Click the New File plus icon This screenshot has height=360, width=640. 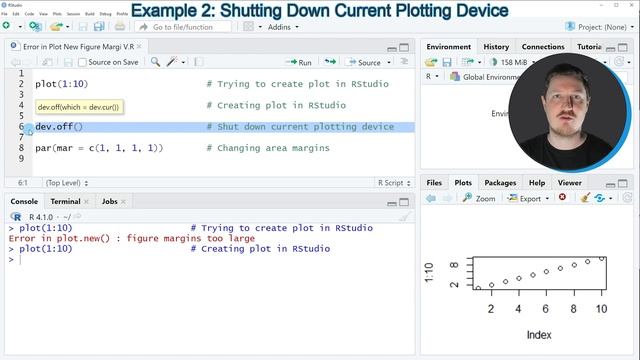[6, 26]
